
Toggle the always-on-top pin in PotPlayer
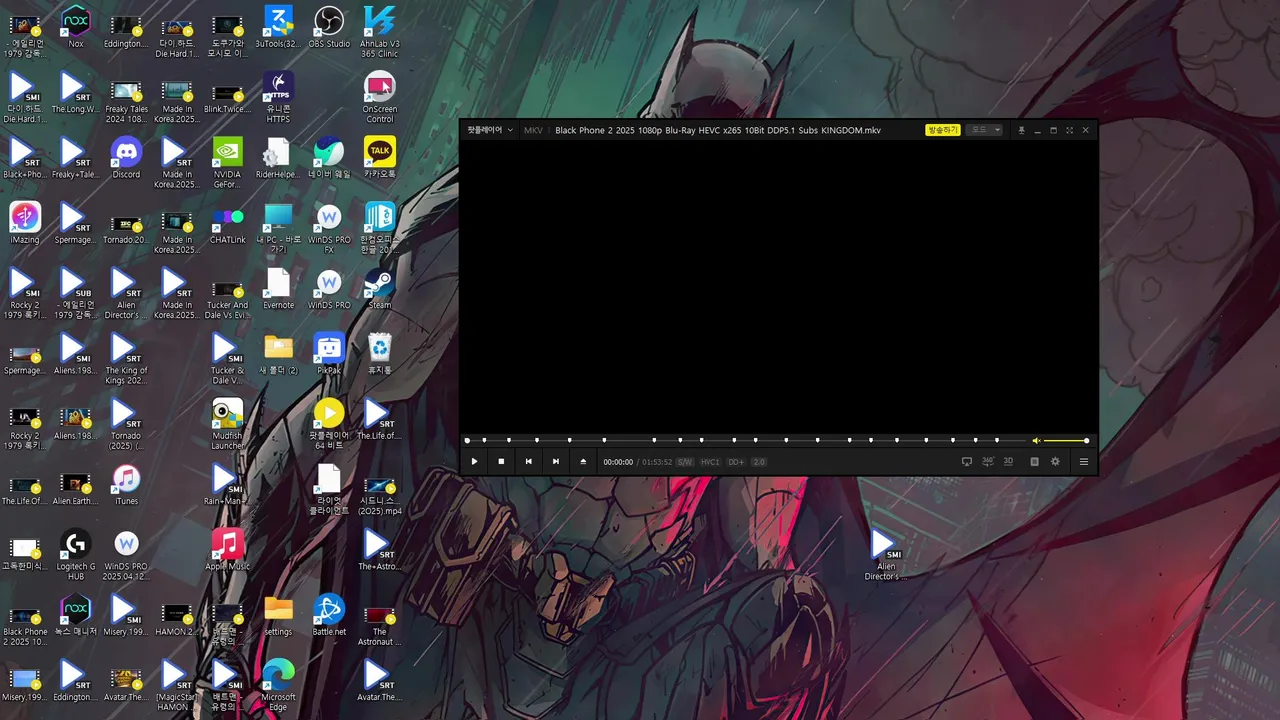(x=1021, y=130)
